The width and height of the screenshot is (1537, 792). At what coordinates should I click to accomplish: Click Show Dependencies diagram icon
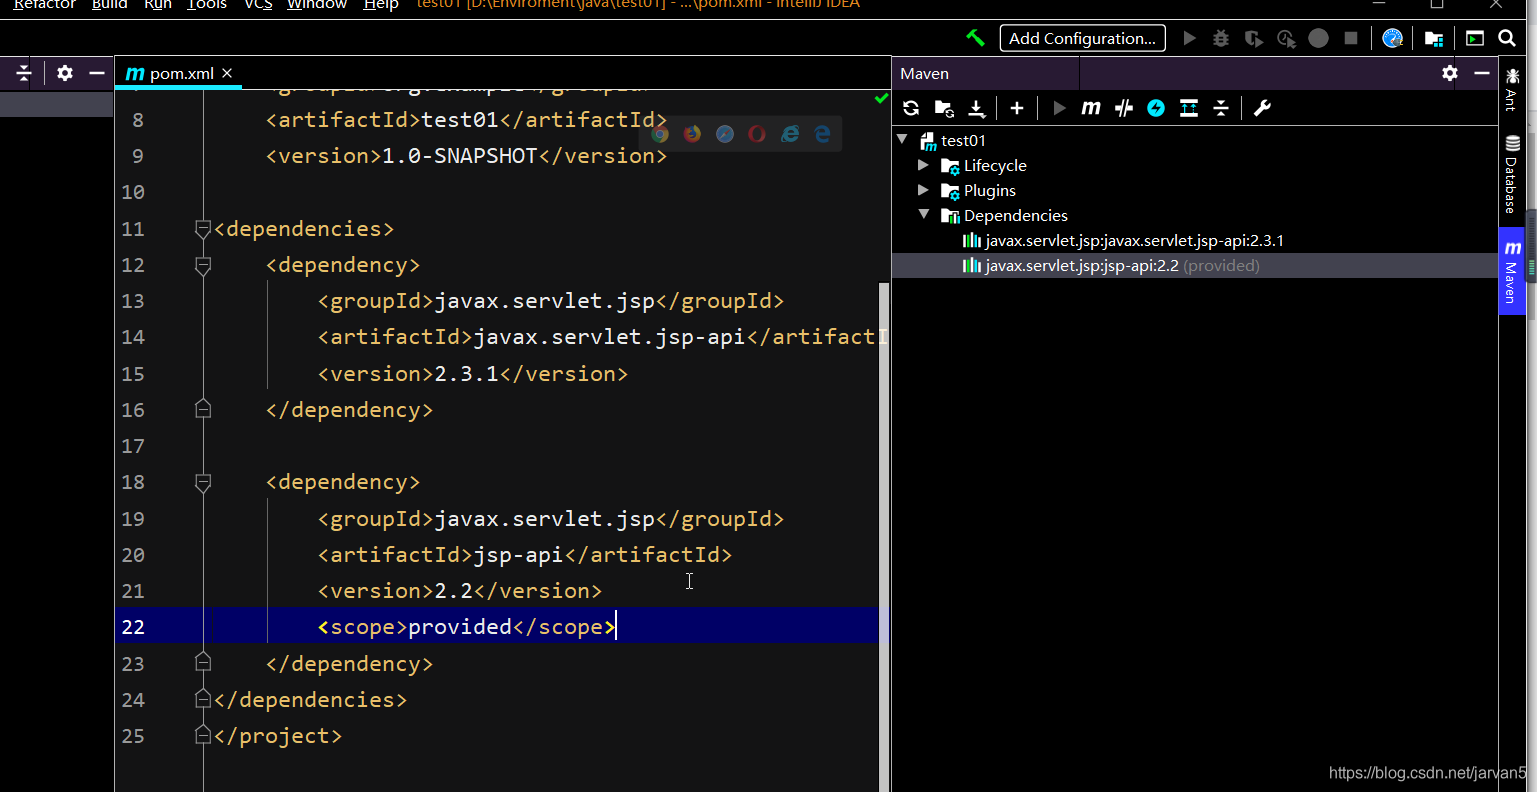pyautogui.click(x=1189, y=108)
